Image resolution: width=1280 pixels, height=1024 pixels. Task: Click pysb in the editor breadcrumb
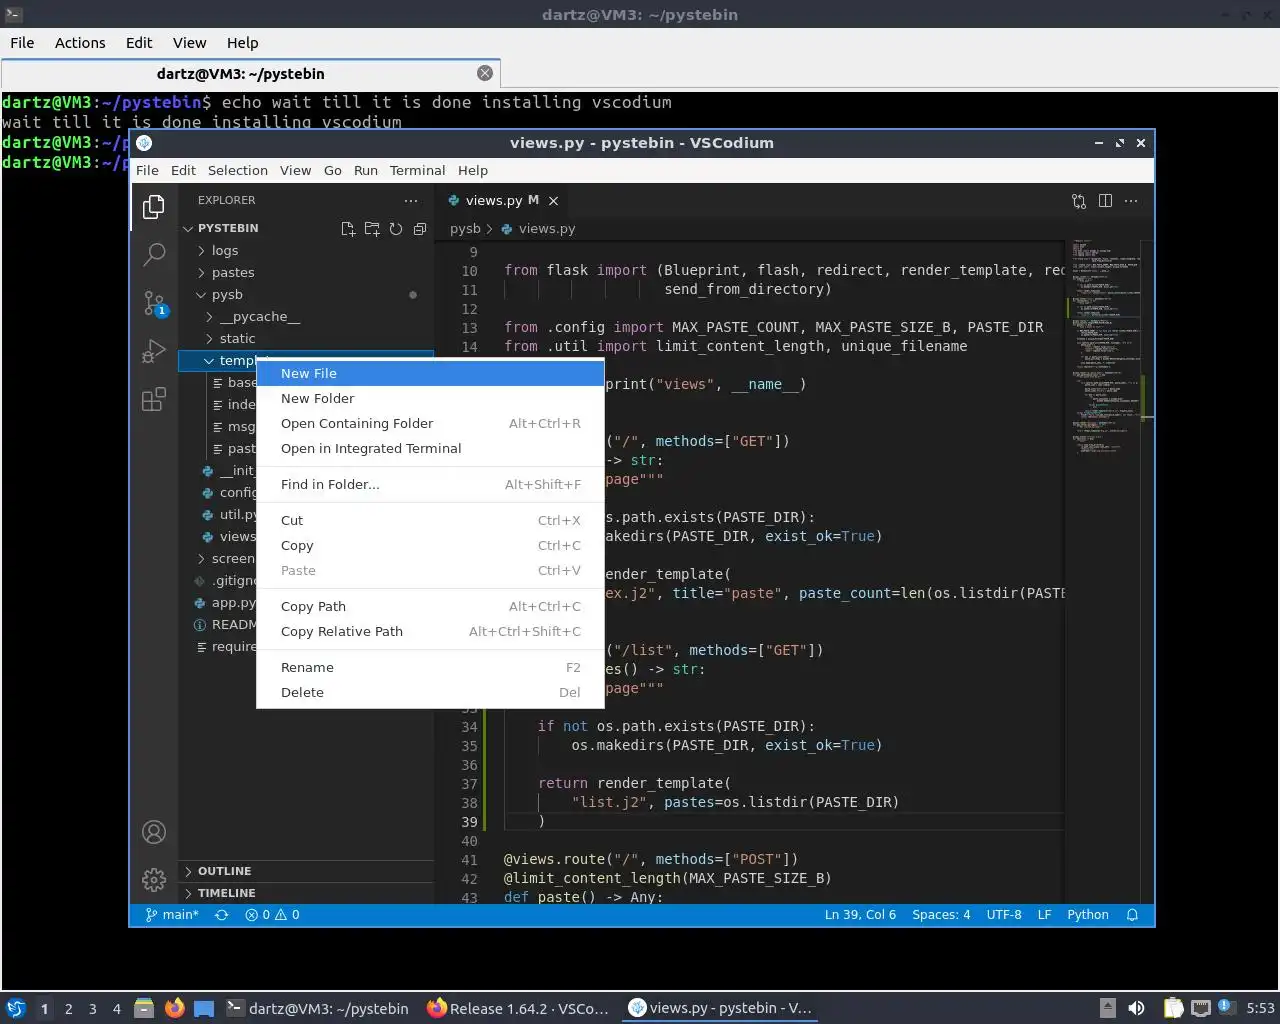tap(465, 229)
